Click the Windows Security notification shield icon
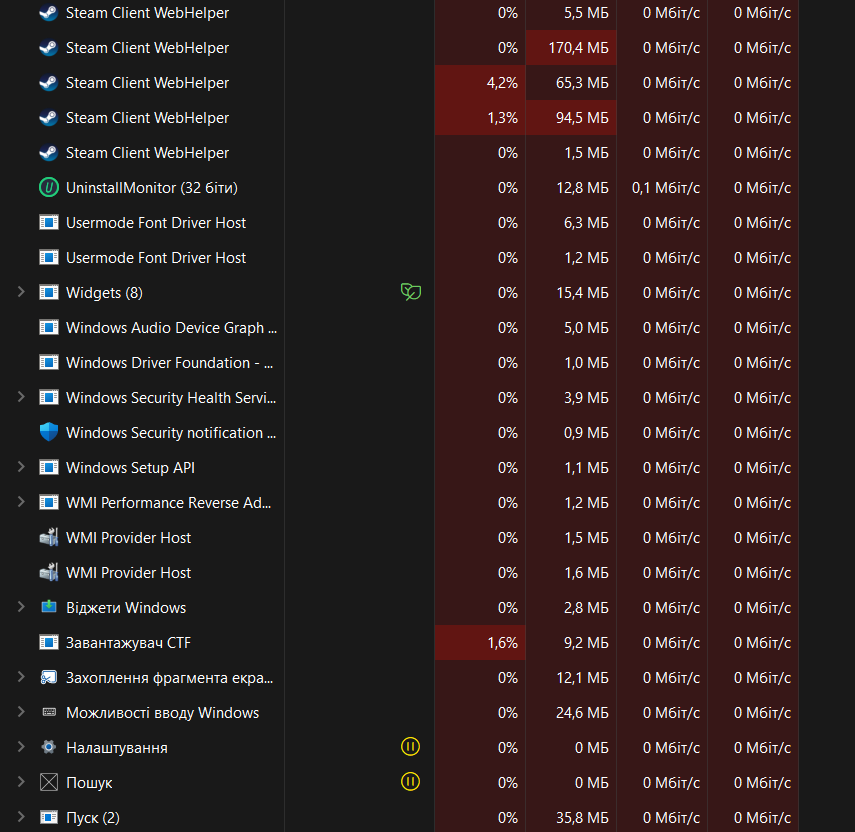Screen dimensions: 855x832 tap(49, 433)
